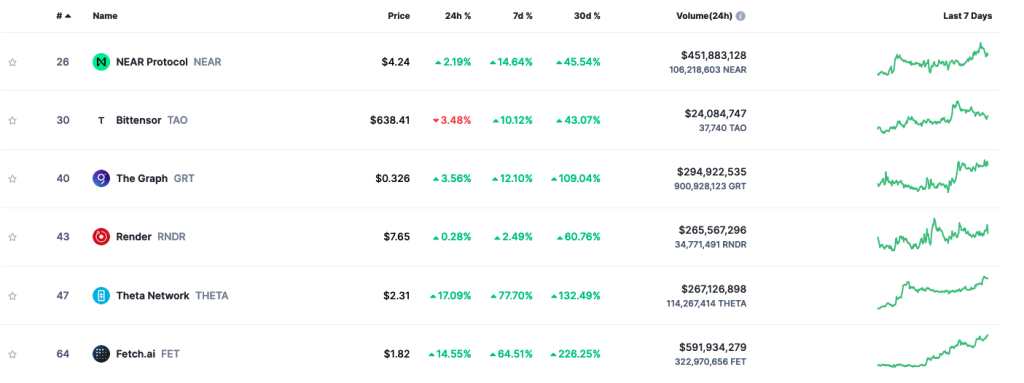
Task: Click the Theta Network coin logo
Action: tap(101, 295)
